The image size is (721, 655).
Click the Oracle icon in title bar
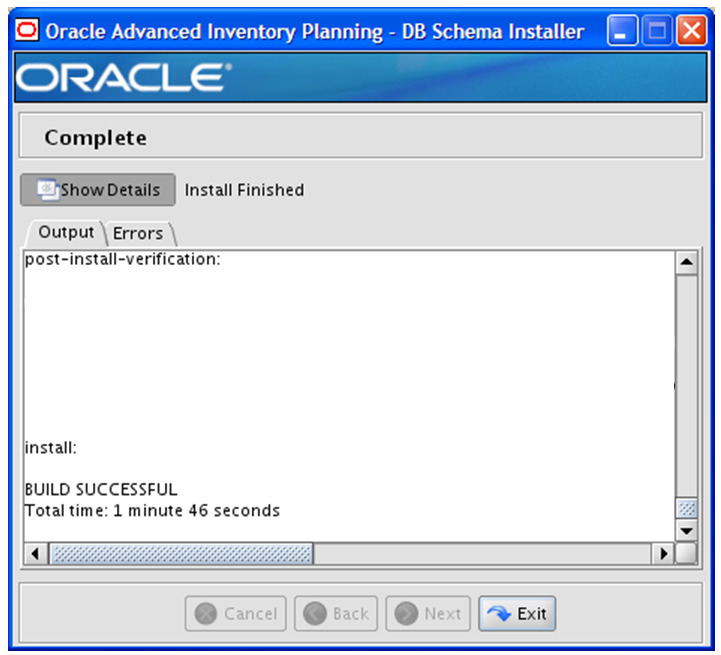coord(27,30)
